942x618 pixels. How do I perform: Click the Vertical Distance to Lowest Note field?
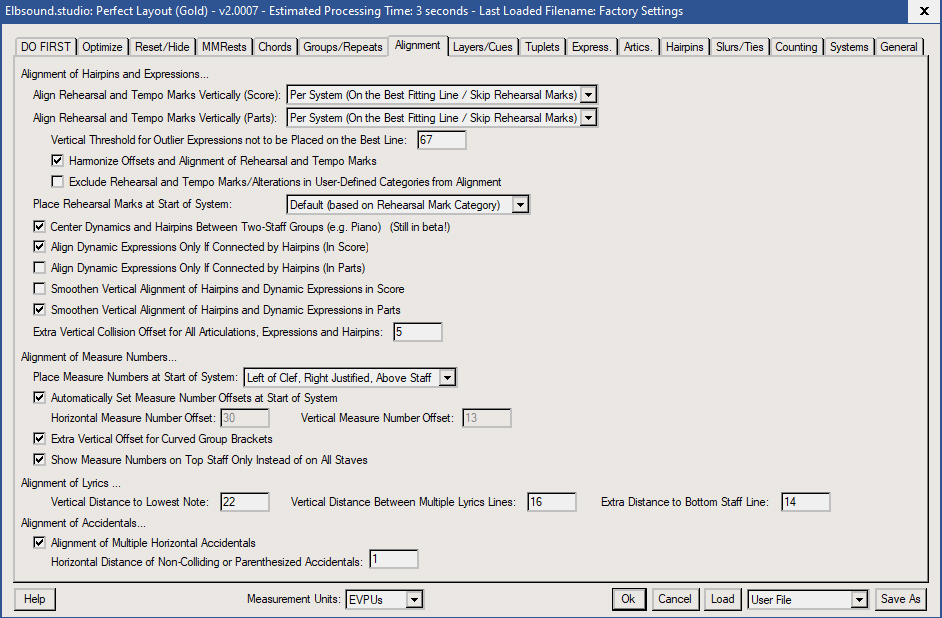244,502
